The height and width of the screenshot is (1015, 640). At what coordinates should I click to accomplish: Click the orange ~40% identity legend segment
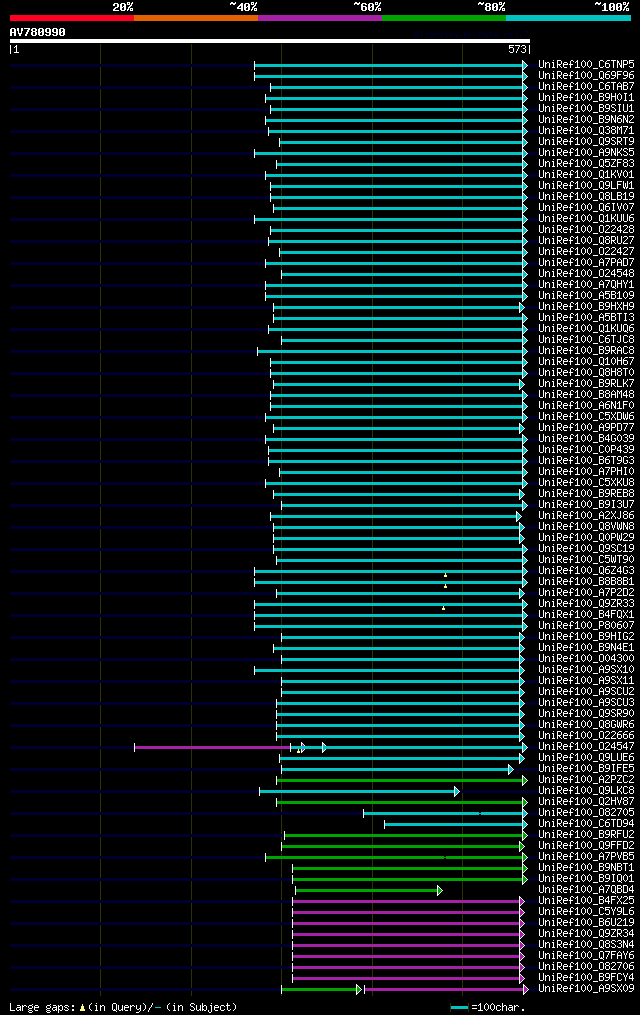point(196,18)
